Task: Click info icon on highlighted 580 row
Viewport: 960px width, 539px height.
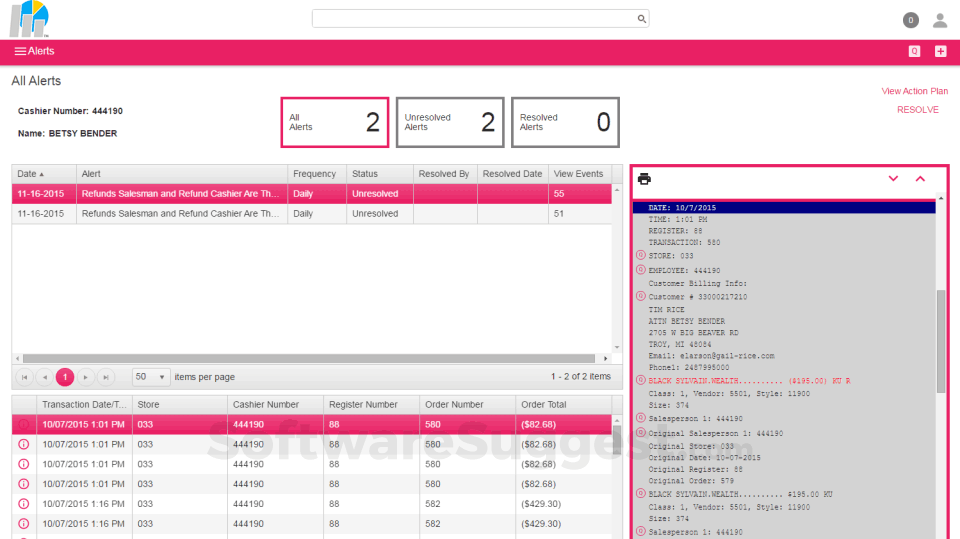Action: tap(24, 424)
